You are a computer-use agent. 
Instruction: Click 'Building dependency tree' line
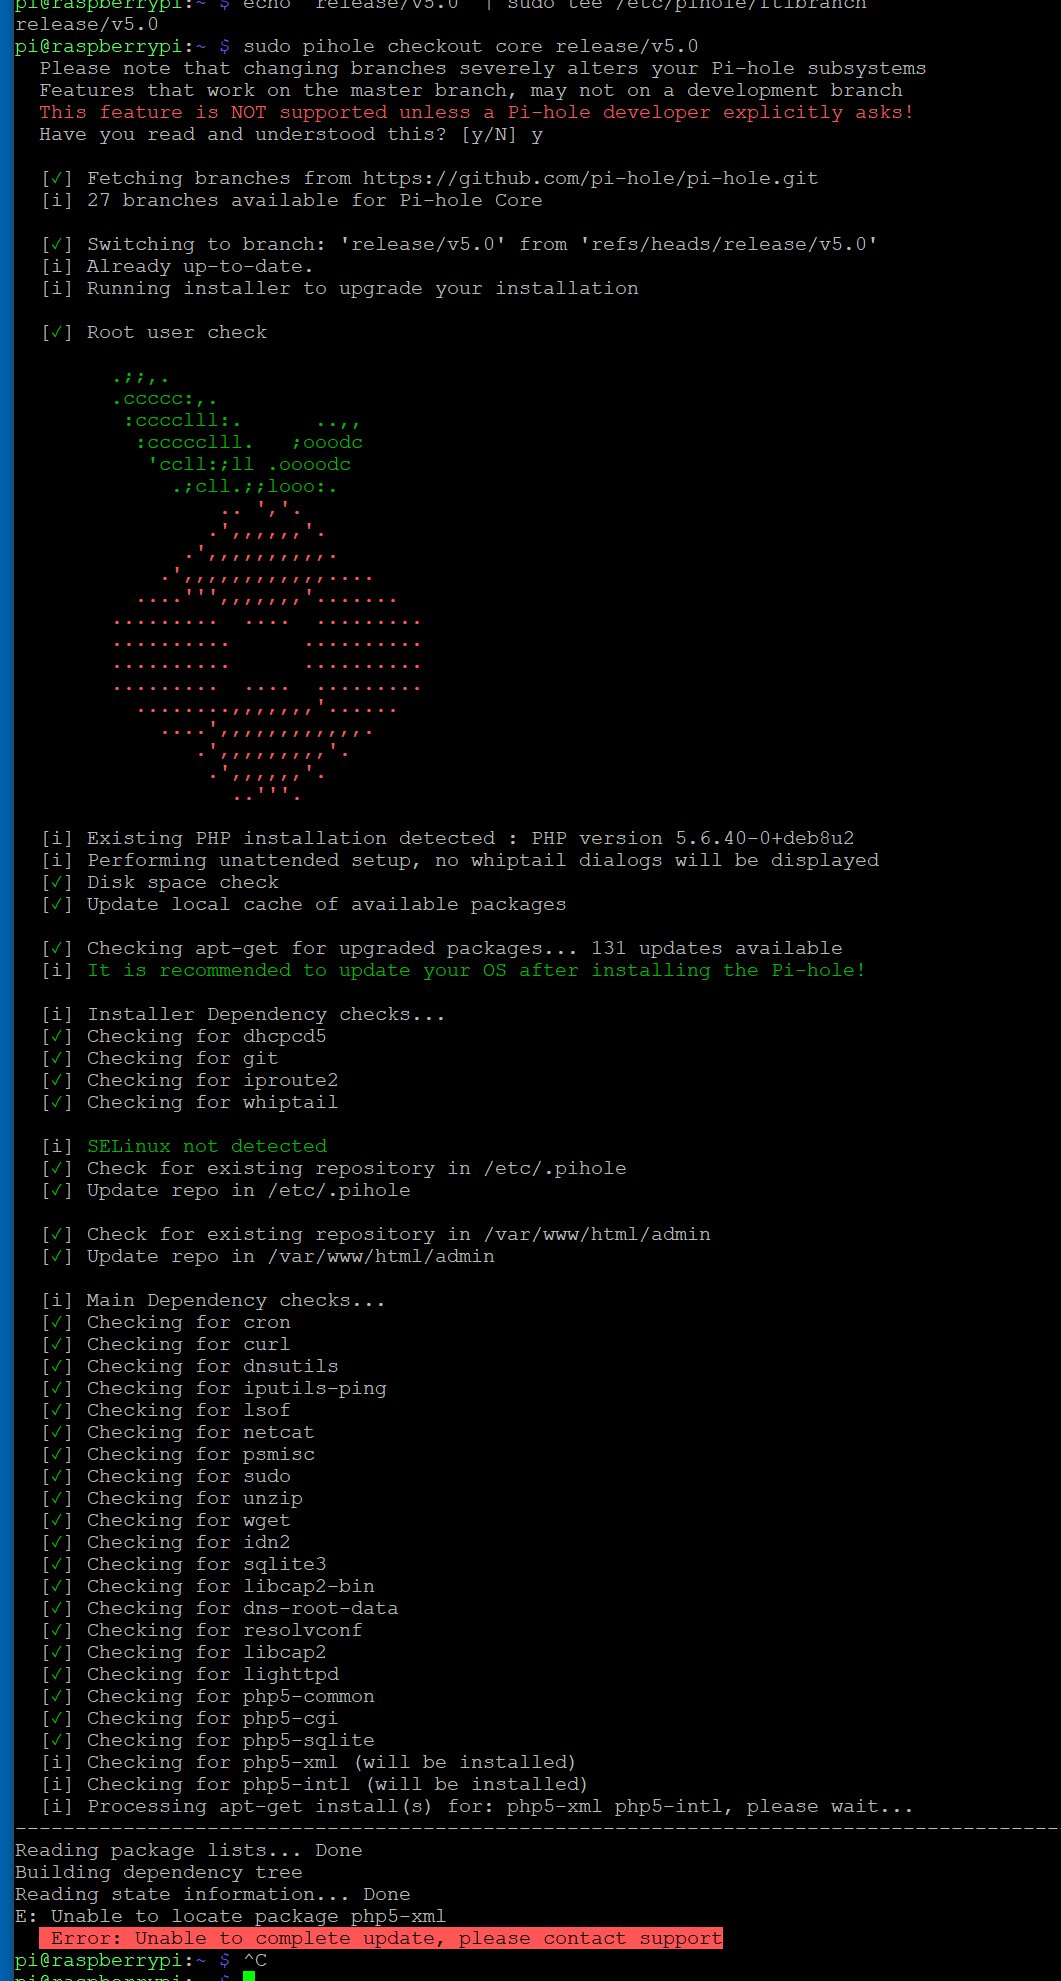158,1872
